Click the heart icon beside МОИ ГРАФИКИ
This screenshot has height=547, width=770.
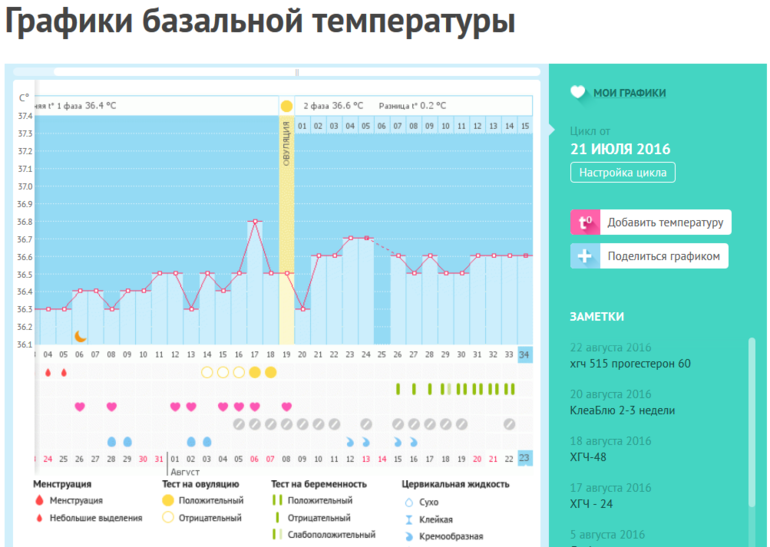click(578, 93)
